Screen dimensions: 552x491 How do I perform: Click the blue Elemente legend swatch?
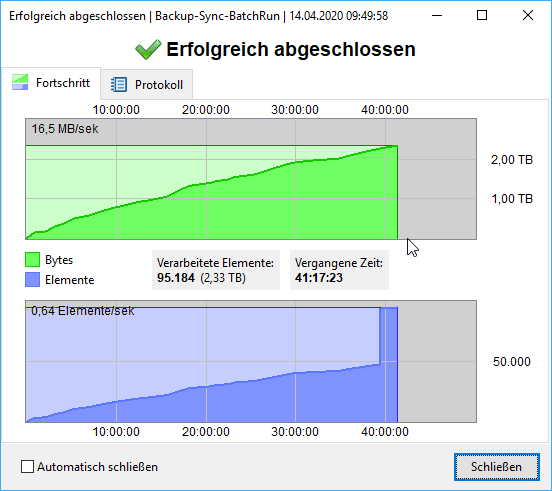(x=32, y=280)
